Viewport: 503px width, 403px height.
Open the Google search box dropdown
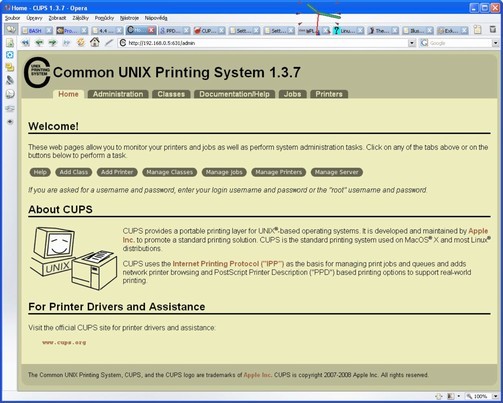tap(495, 43)
